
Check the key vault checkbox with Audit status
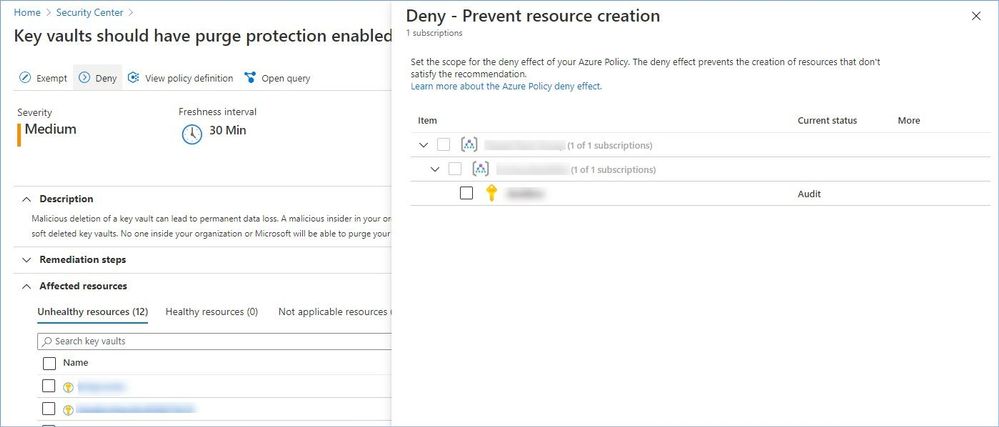click(466, 194)
